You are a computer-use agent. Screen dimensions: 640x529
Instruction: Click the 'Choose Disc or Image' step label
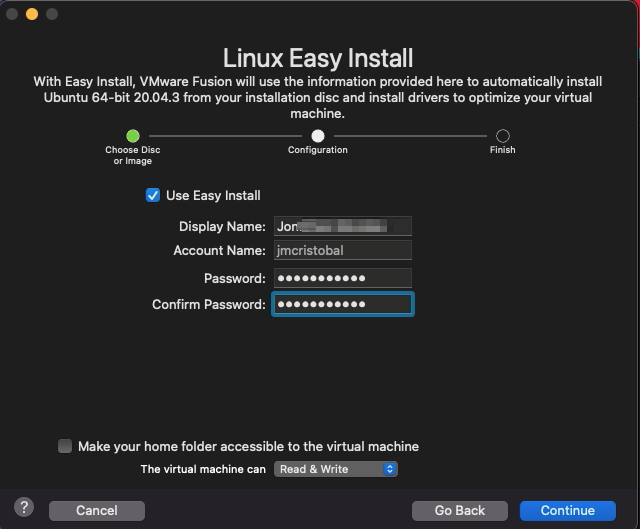(x=133, y=155)
